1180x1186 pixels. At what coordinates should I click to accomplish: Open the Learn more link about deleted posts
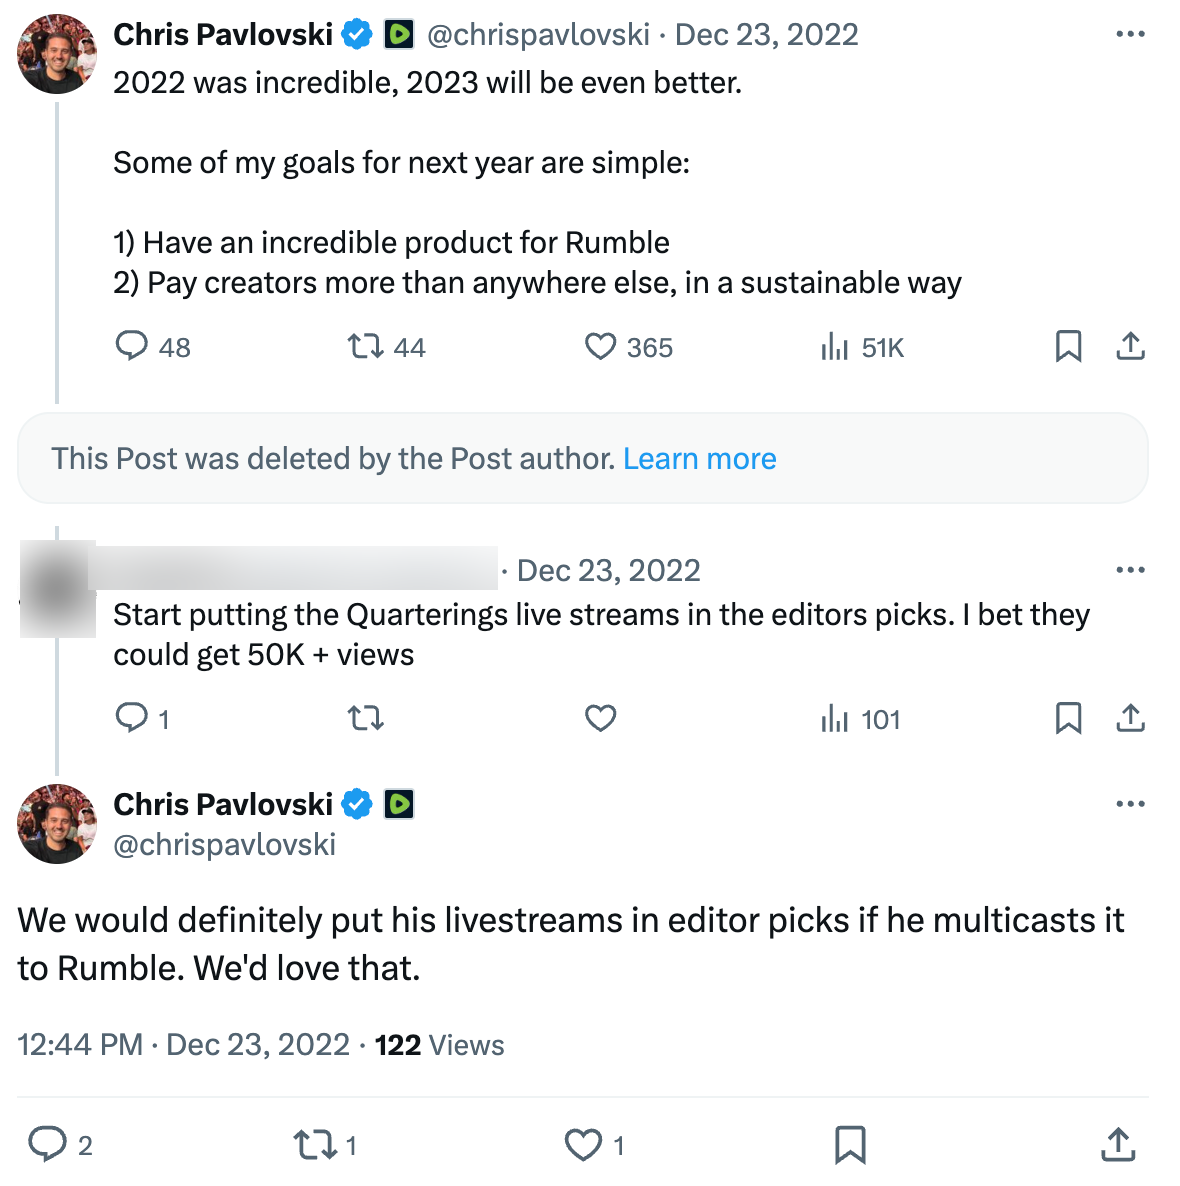pyautogui.click(x=700, y=458)
